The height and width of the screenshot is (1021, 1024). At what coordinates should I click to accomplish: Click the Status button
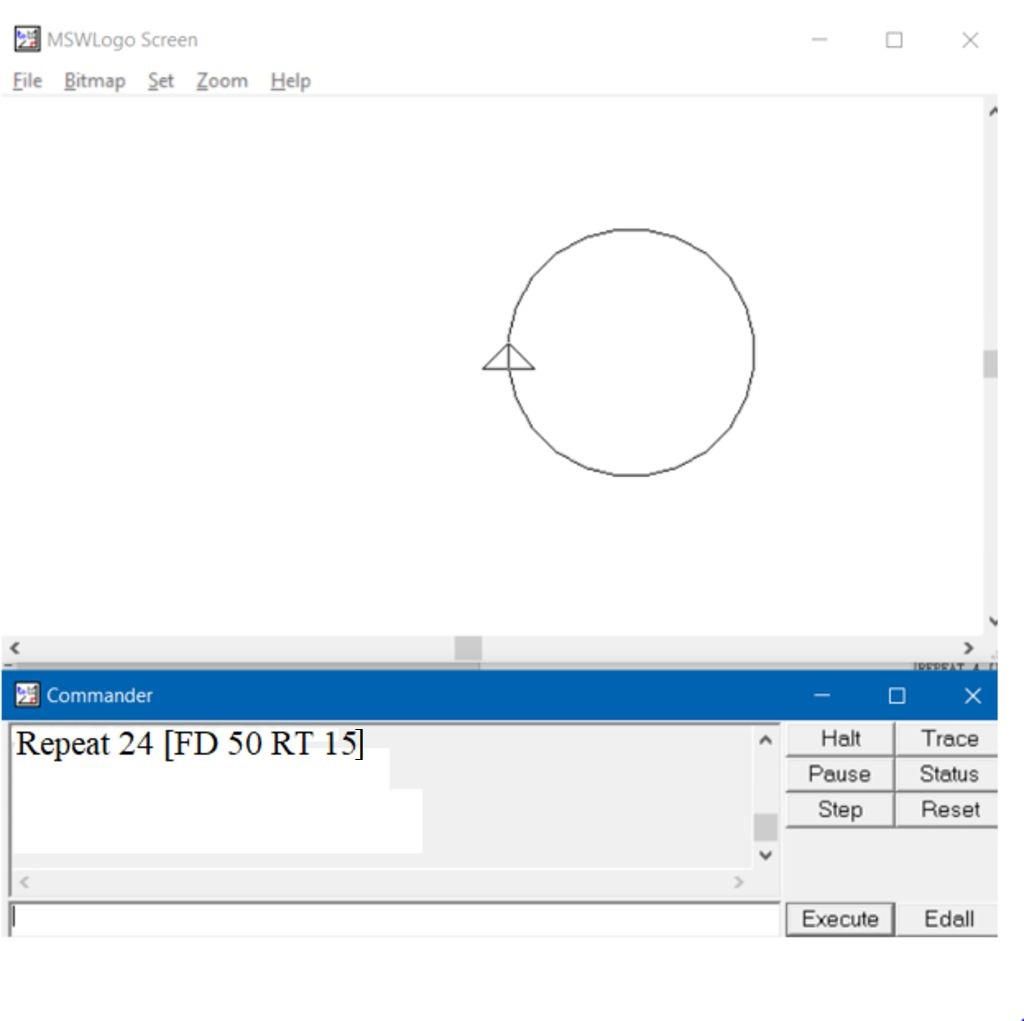pos(949,774)
